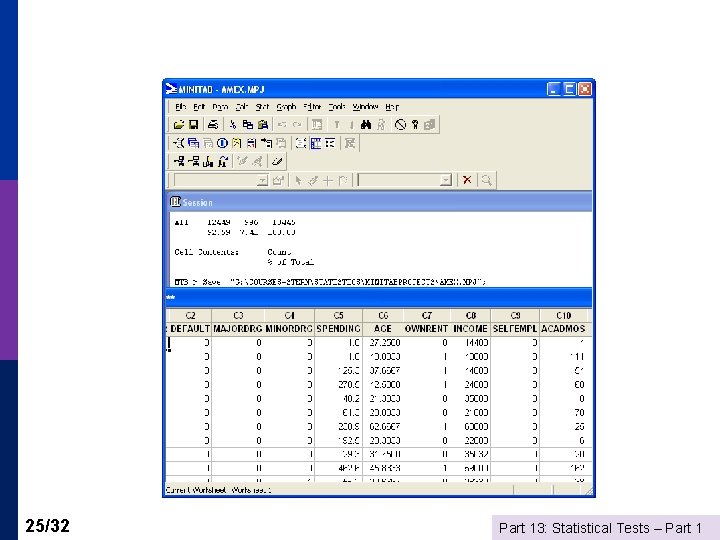Click the Find binoculars icon

pos(366,124)
